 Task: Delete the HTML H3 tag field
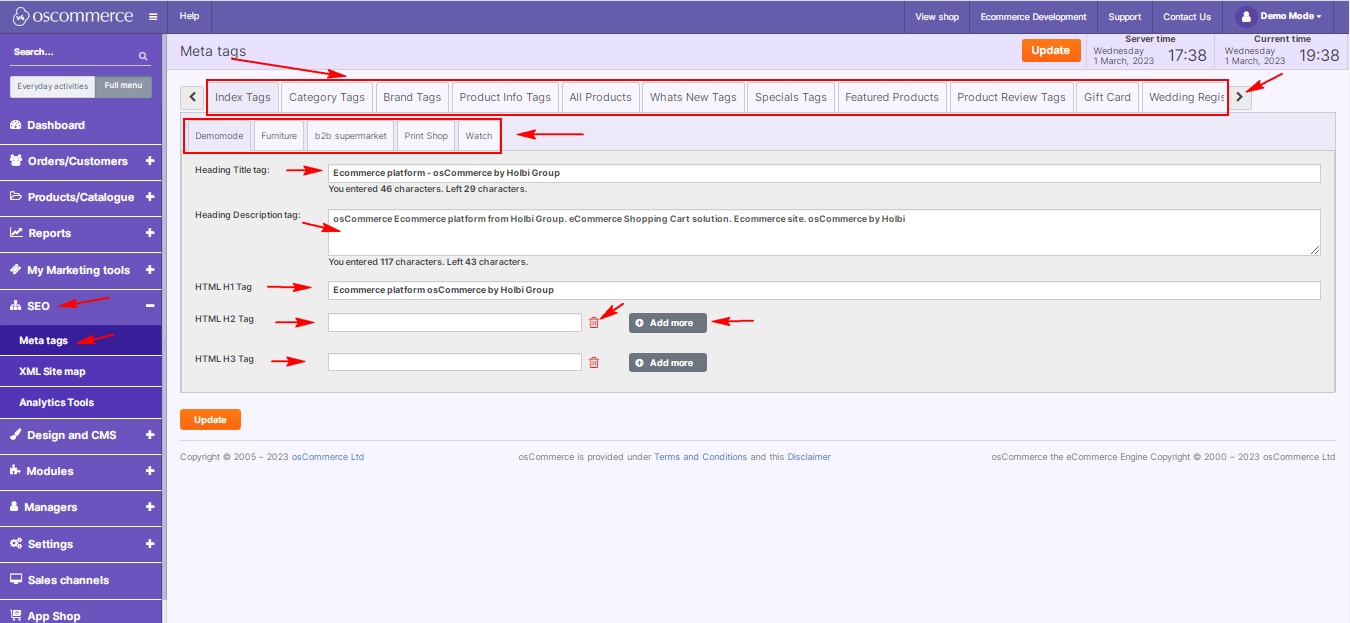coord(594,362)
